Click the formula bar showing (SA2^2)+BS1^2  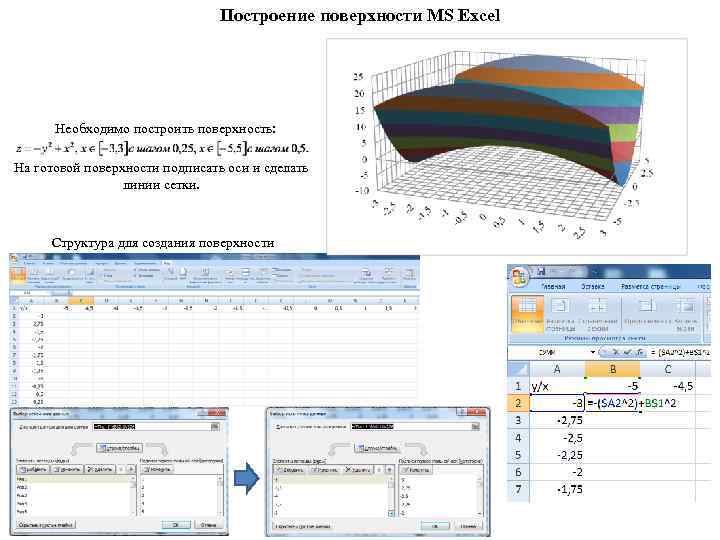680,353
